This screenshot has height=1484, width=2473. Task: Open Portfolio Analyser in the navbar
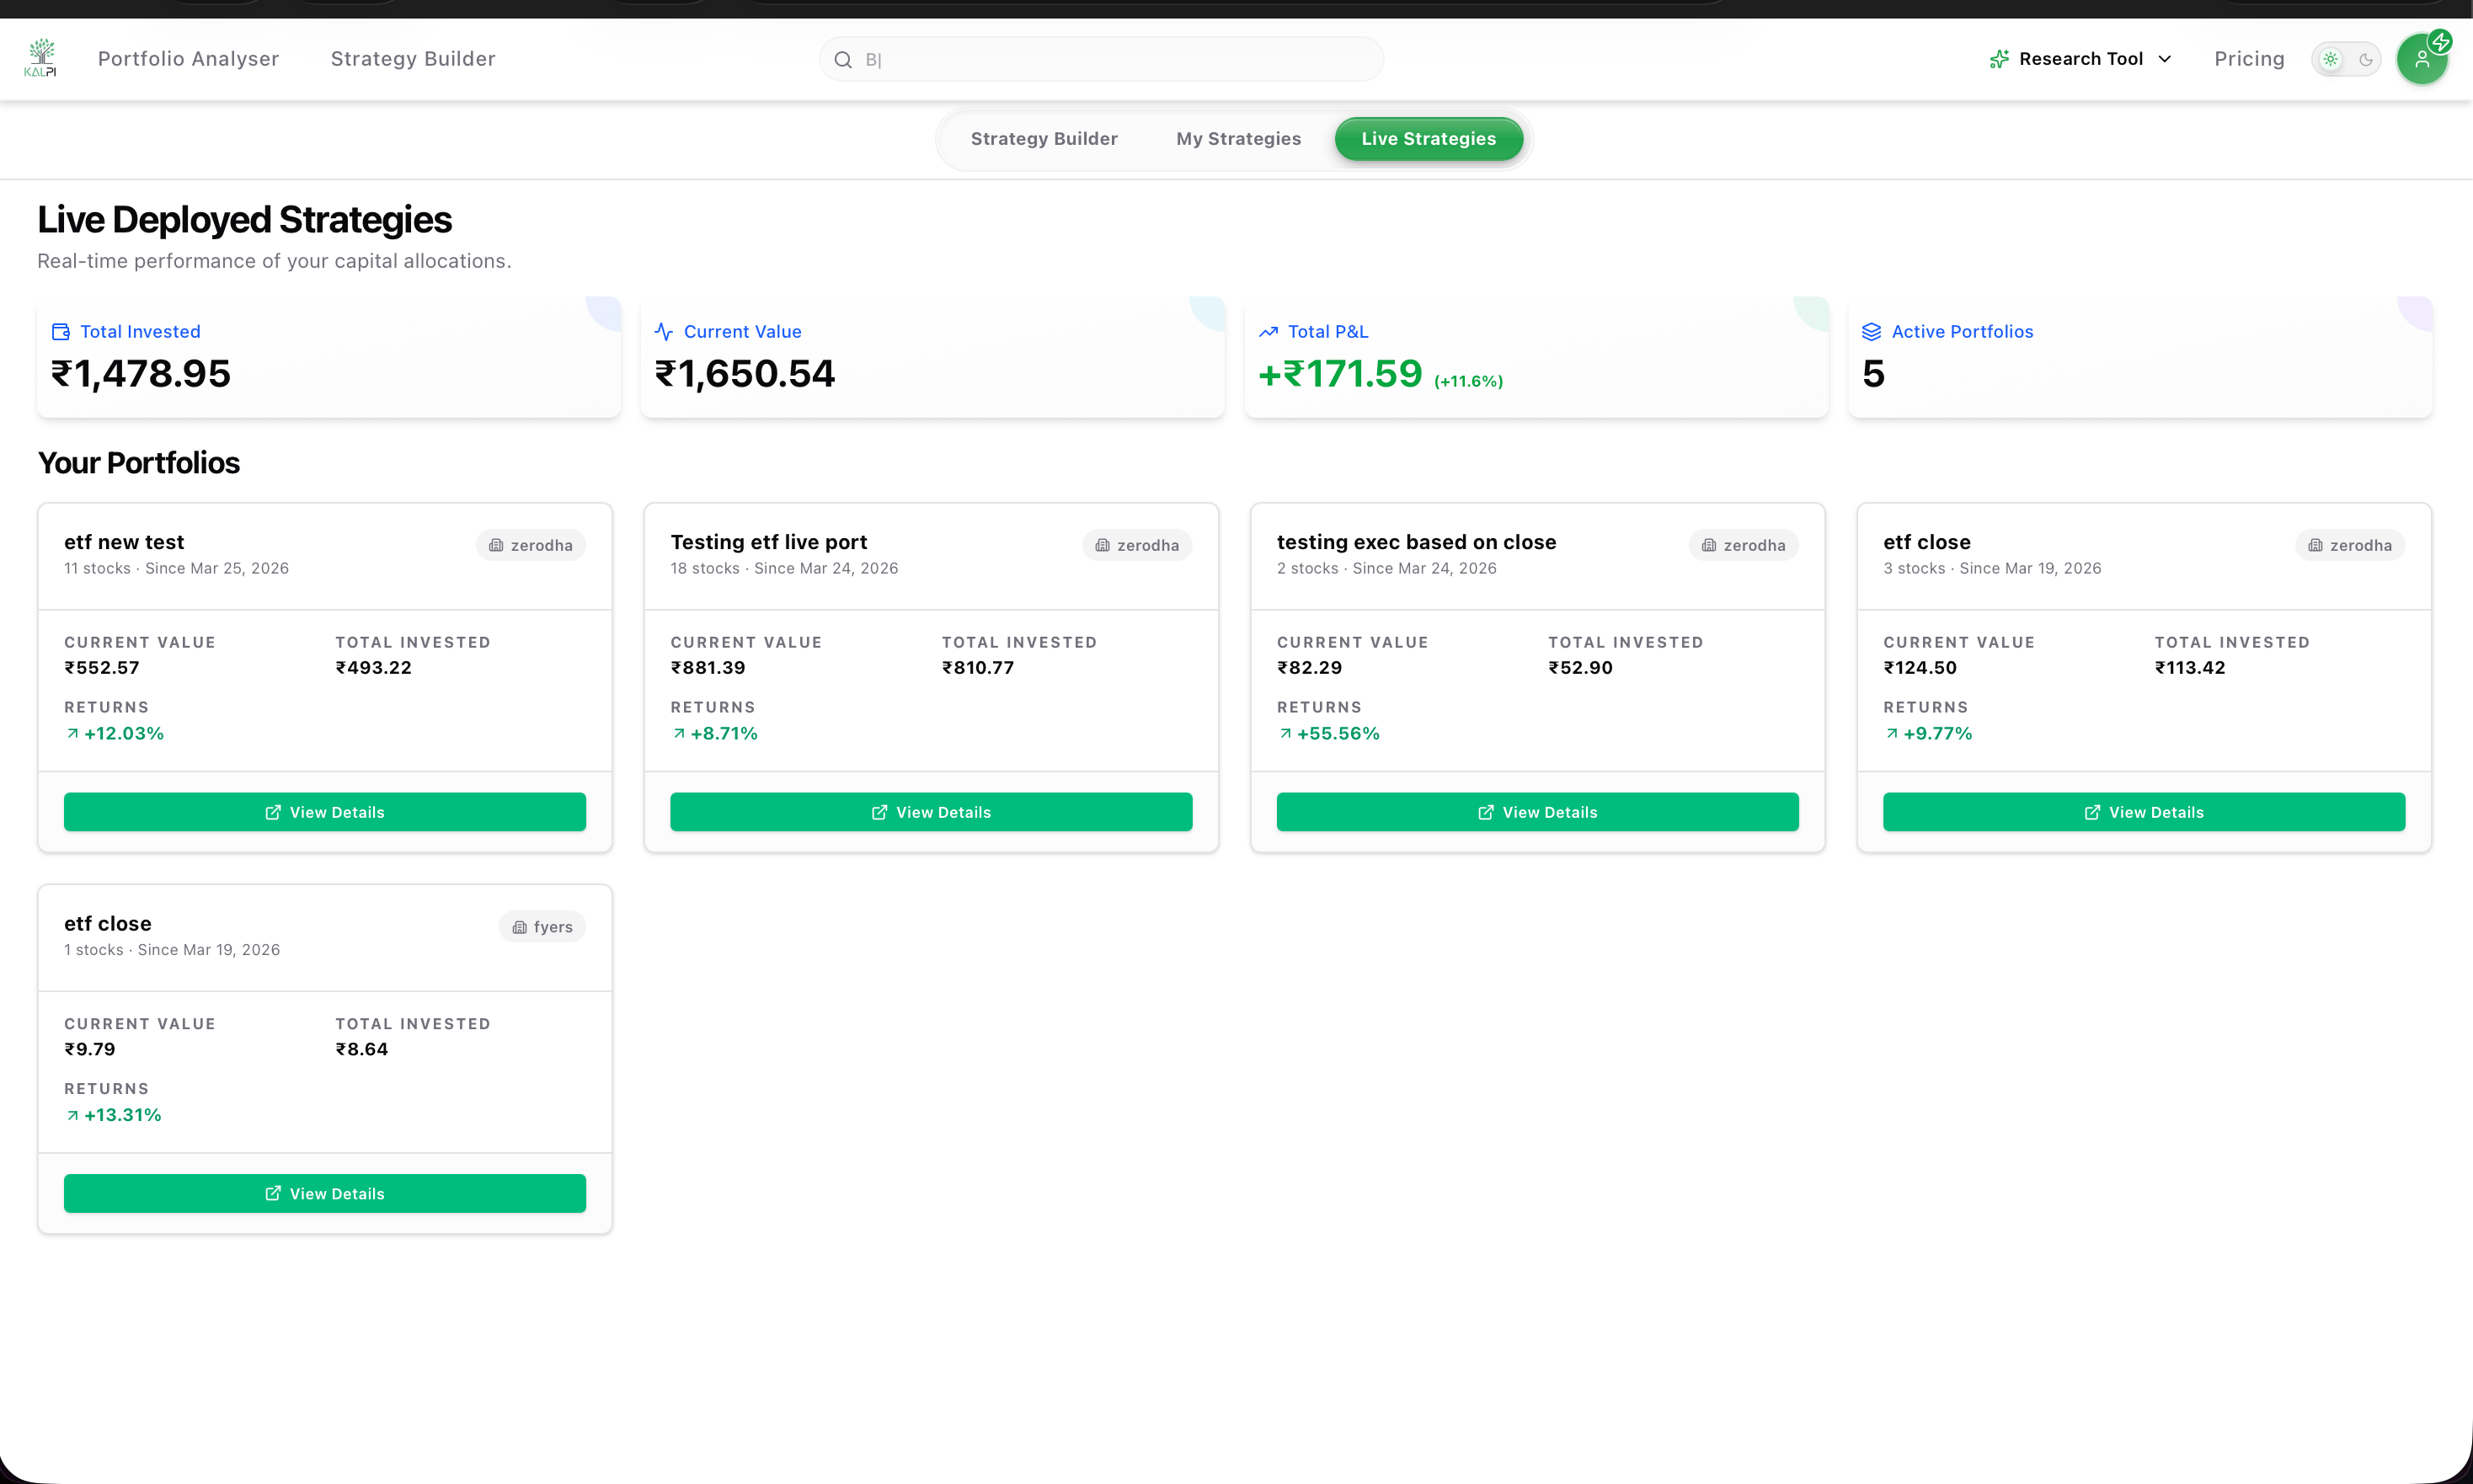tap(188, 59)
